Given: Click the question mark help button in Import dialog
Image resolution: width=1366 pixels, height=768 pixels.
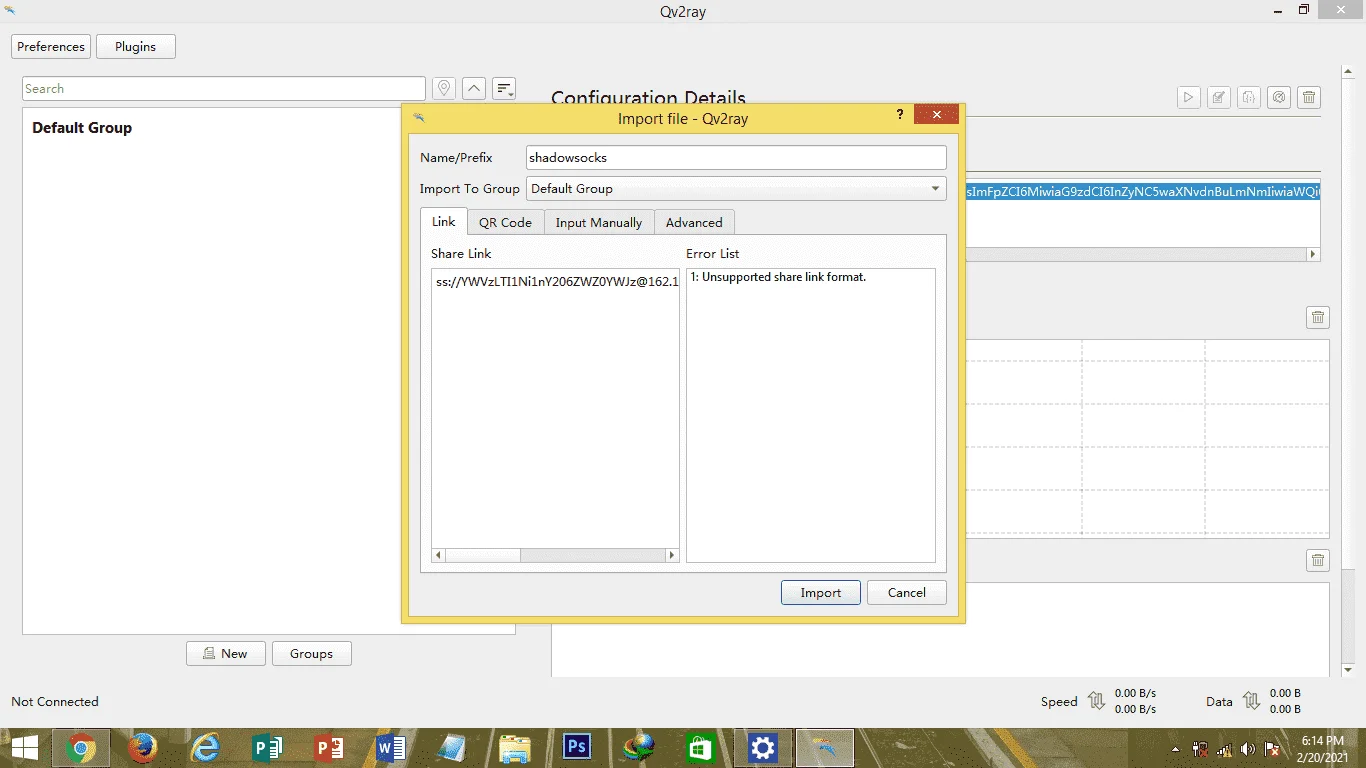Looking at the screenshot, I should (900, 115).
